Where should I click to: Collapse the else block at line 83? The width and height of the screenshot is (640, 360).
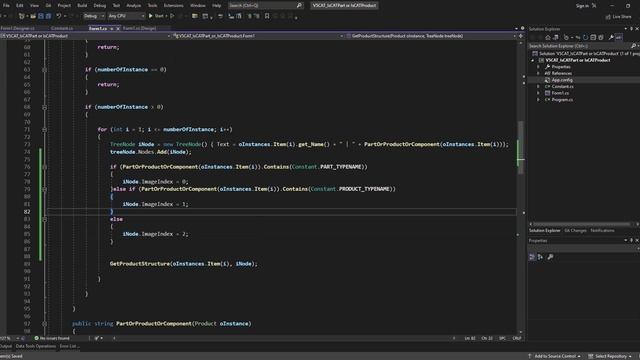[x=44, y=219]
